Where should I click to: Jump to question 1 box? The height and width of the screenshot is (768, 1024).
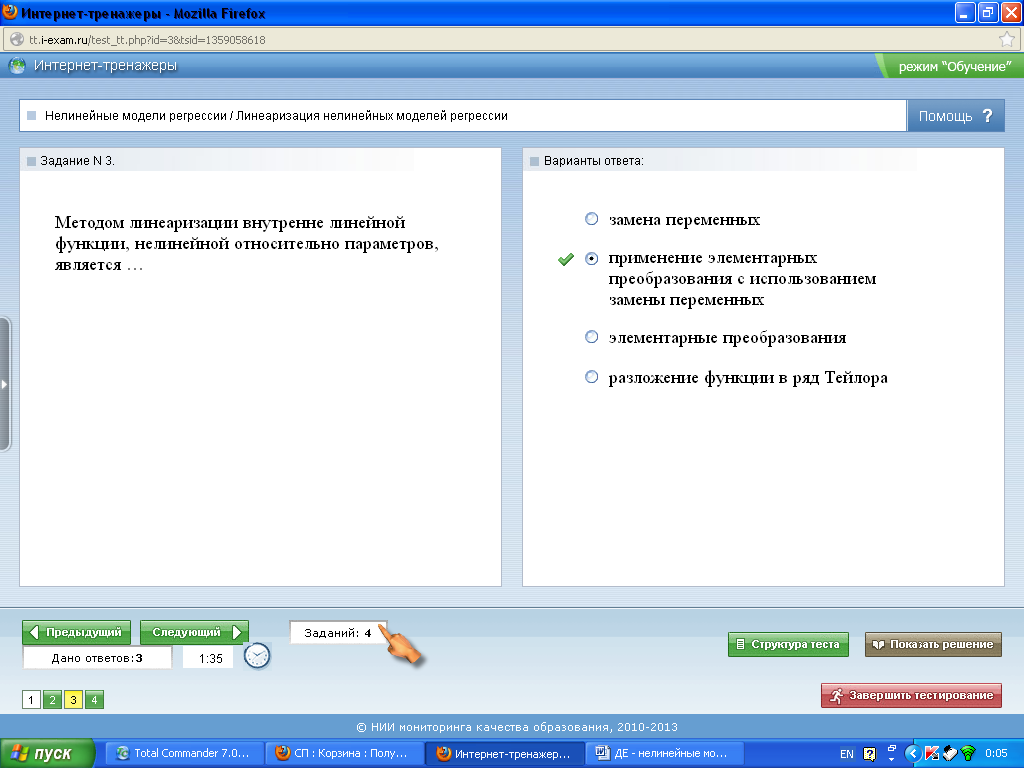(x=31, y=700)
